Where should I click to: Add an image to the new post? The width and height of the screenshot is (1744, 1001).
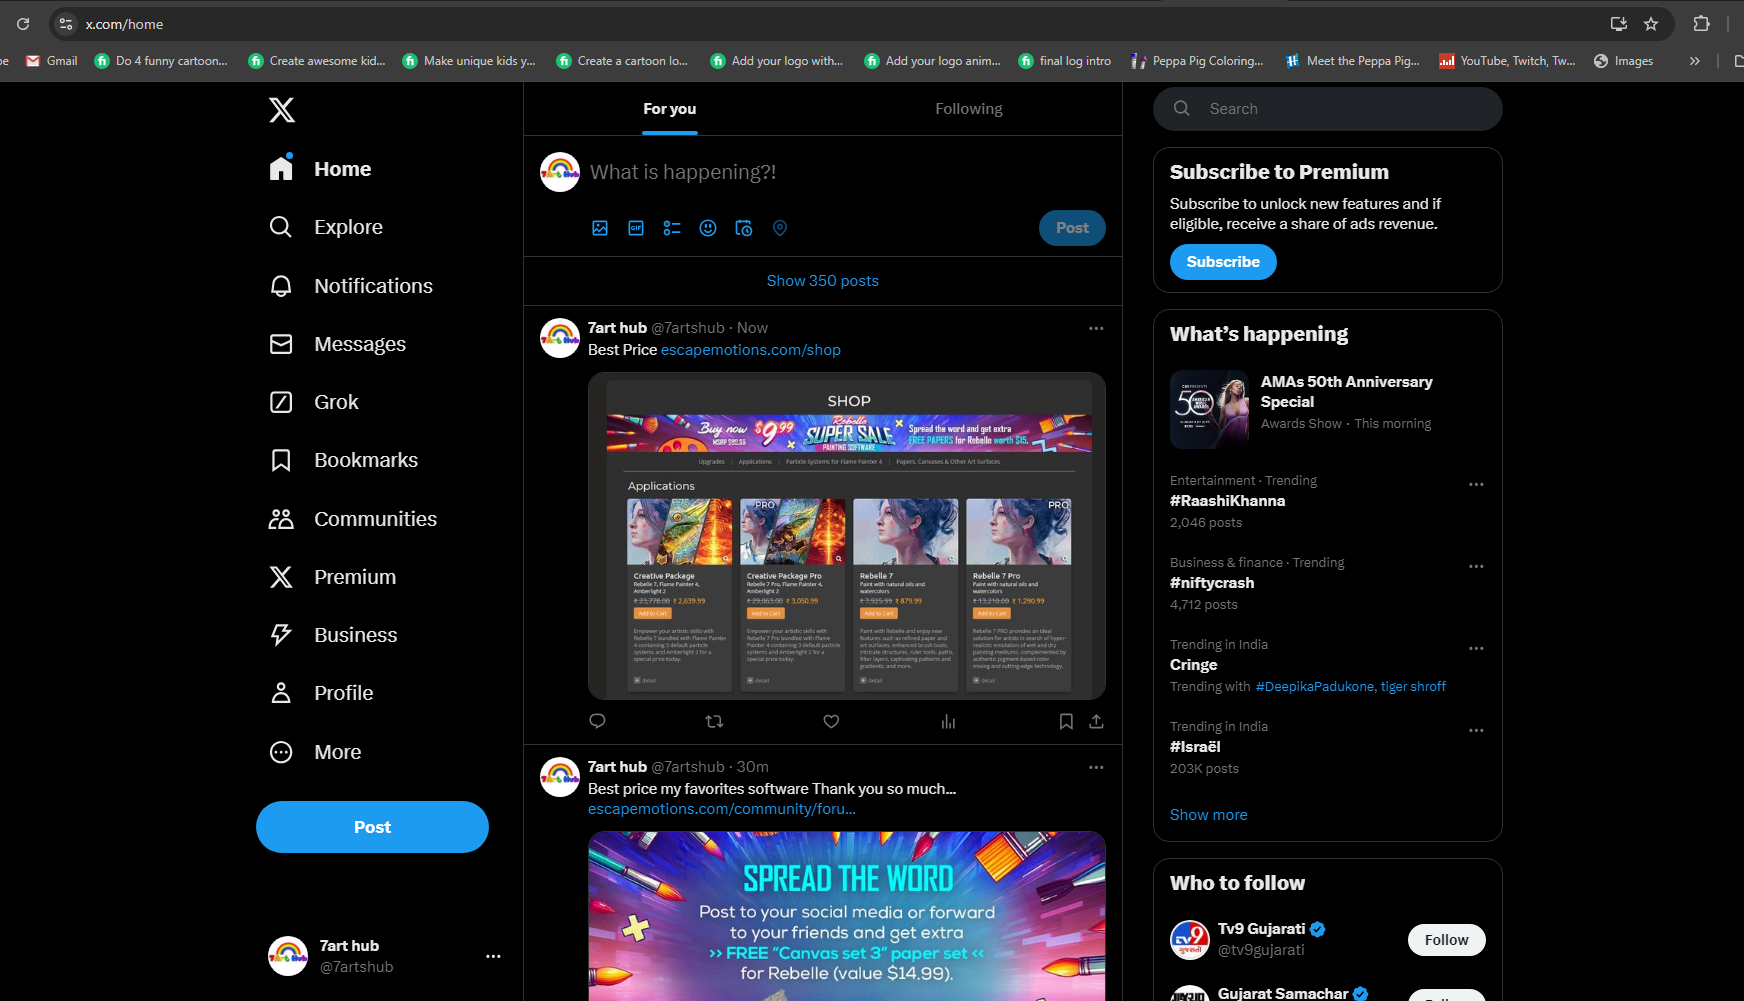click(x=600, y=228)
